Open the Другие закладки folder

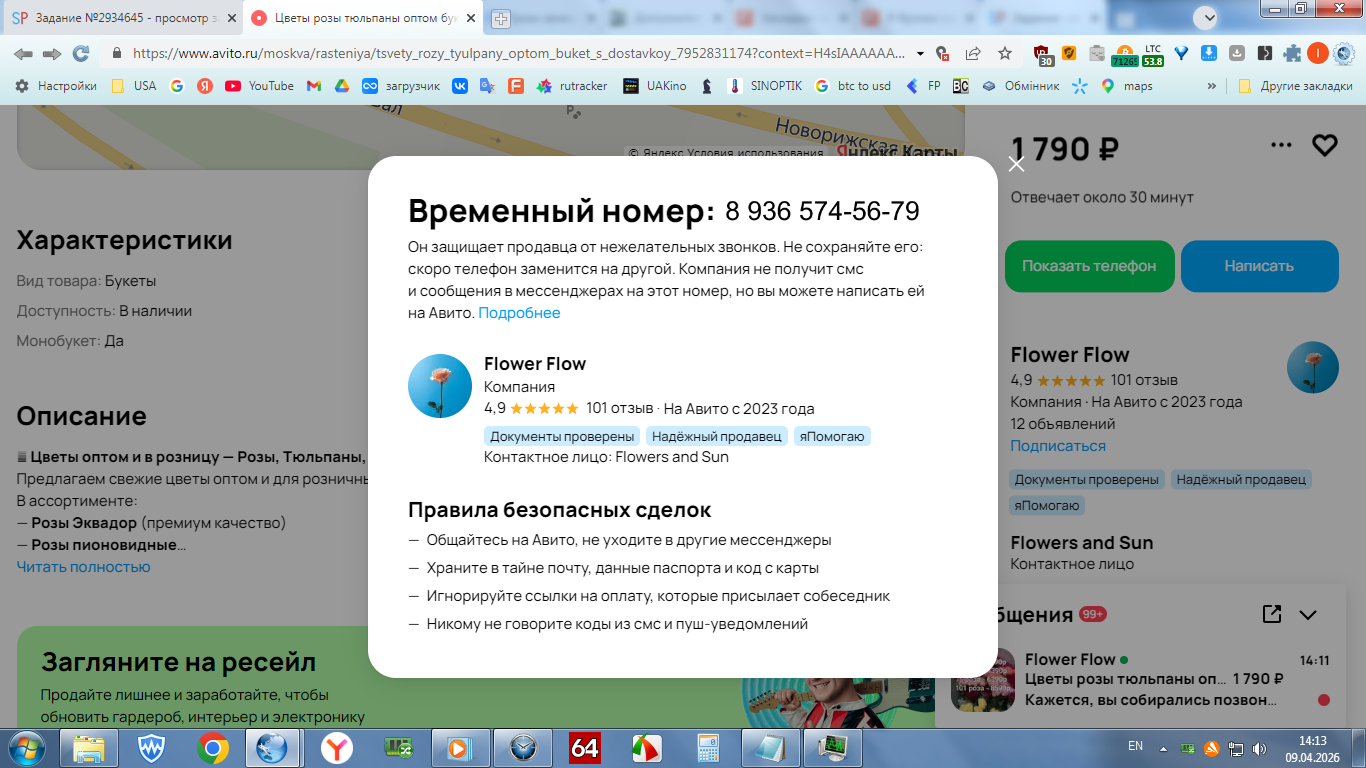(x=1294, y=86)
